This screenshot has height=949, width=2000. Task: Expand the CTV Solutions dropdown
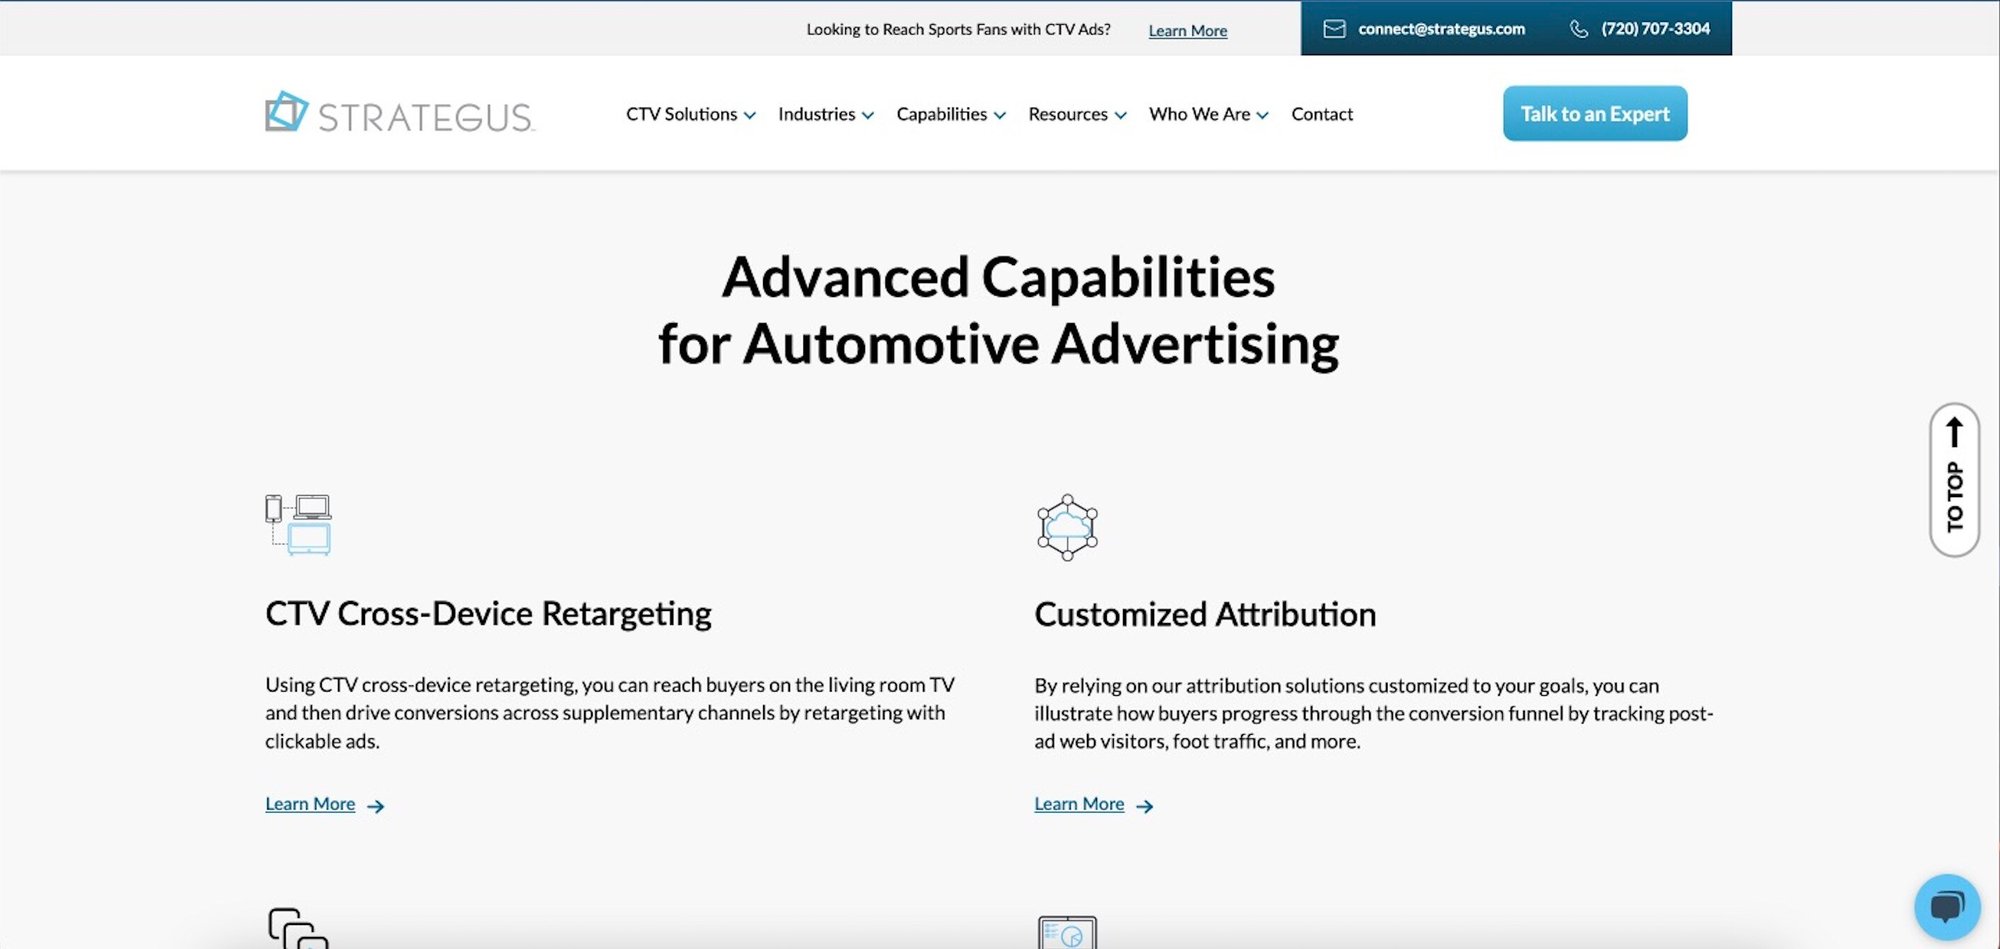pos(690,114)
